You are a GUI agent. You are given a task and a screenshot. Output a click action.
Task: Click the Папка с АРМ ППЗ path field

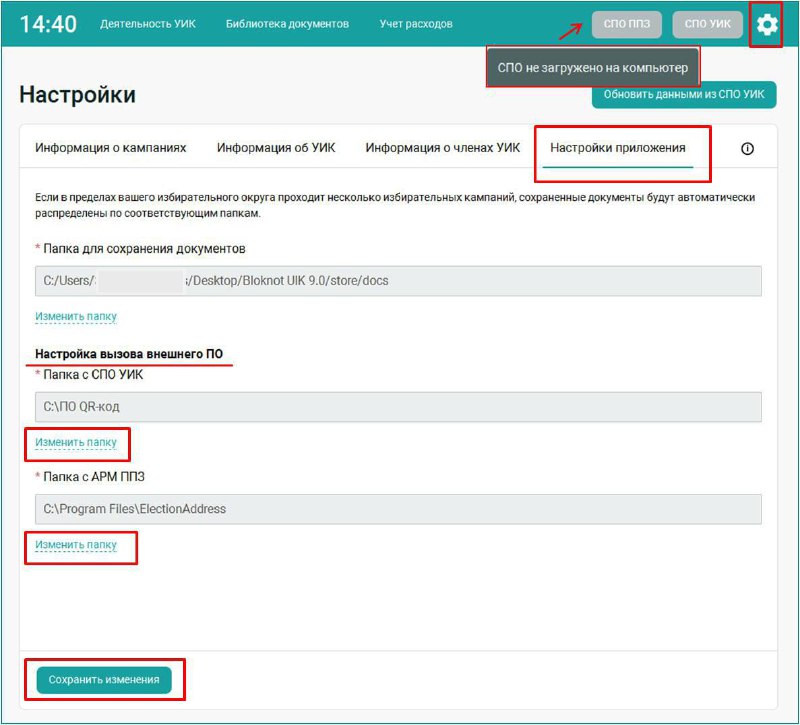tap(398, 509)
